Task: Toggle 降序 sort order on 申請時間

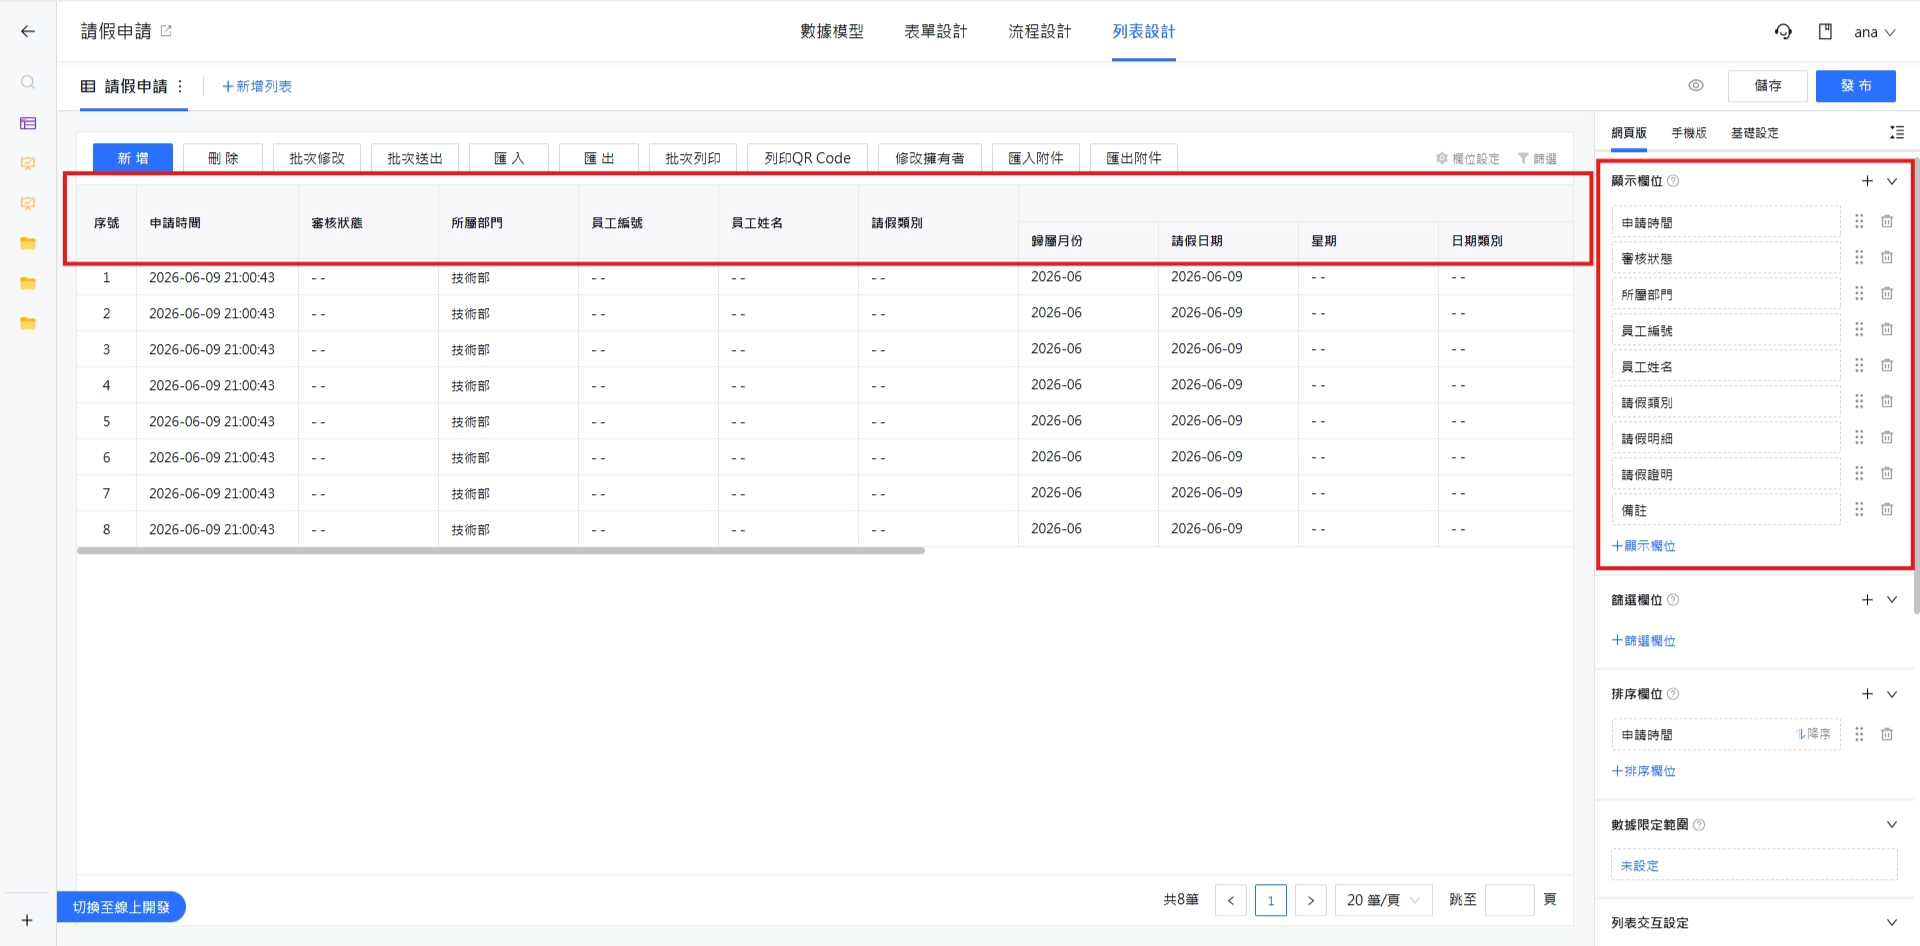Action: [x=1814, y=734]
